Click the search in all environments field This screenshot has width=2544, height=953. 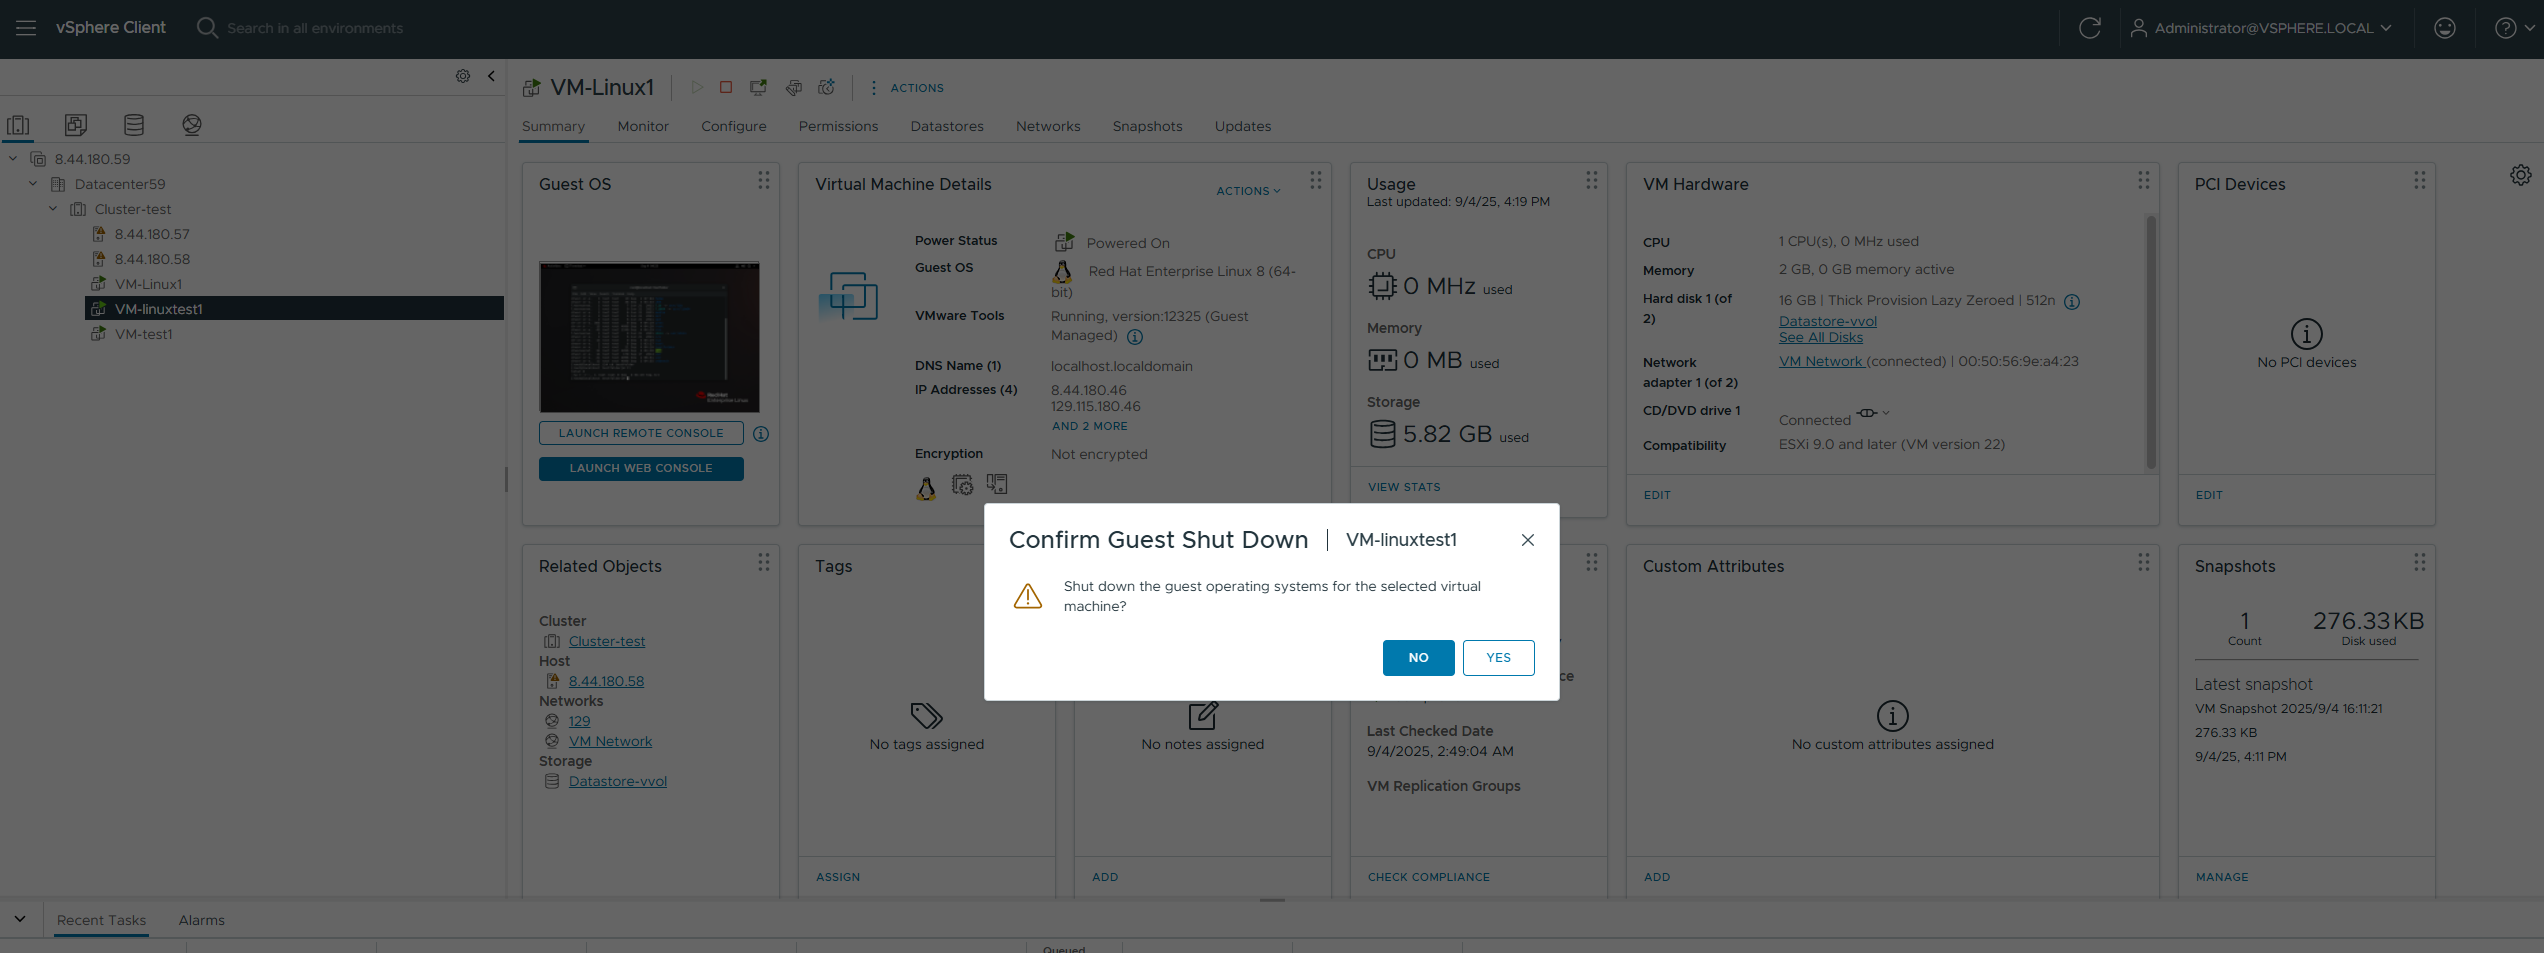tap(315, 28)
